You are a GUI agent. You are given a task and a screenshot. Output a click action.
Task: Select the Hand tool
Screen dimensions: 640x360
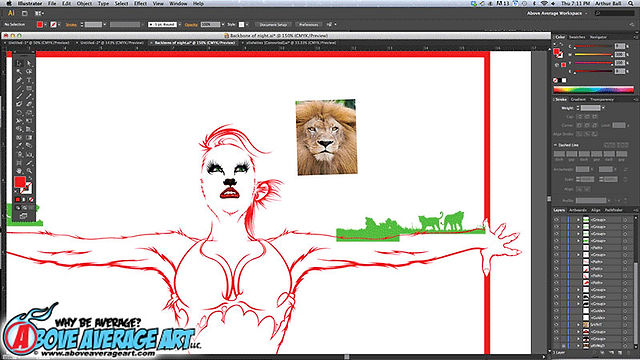19,171
